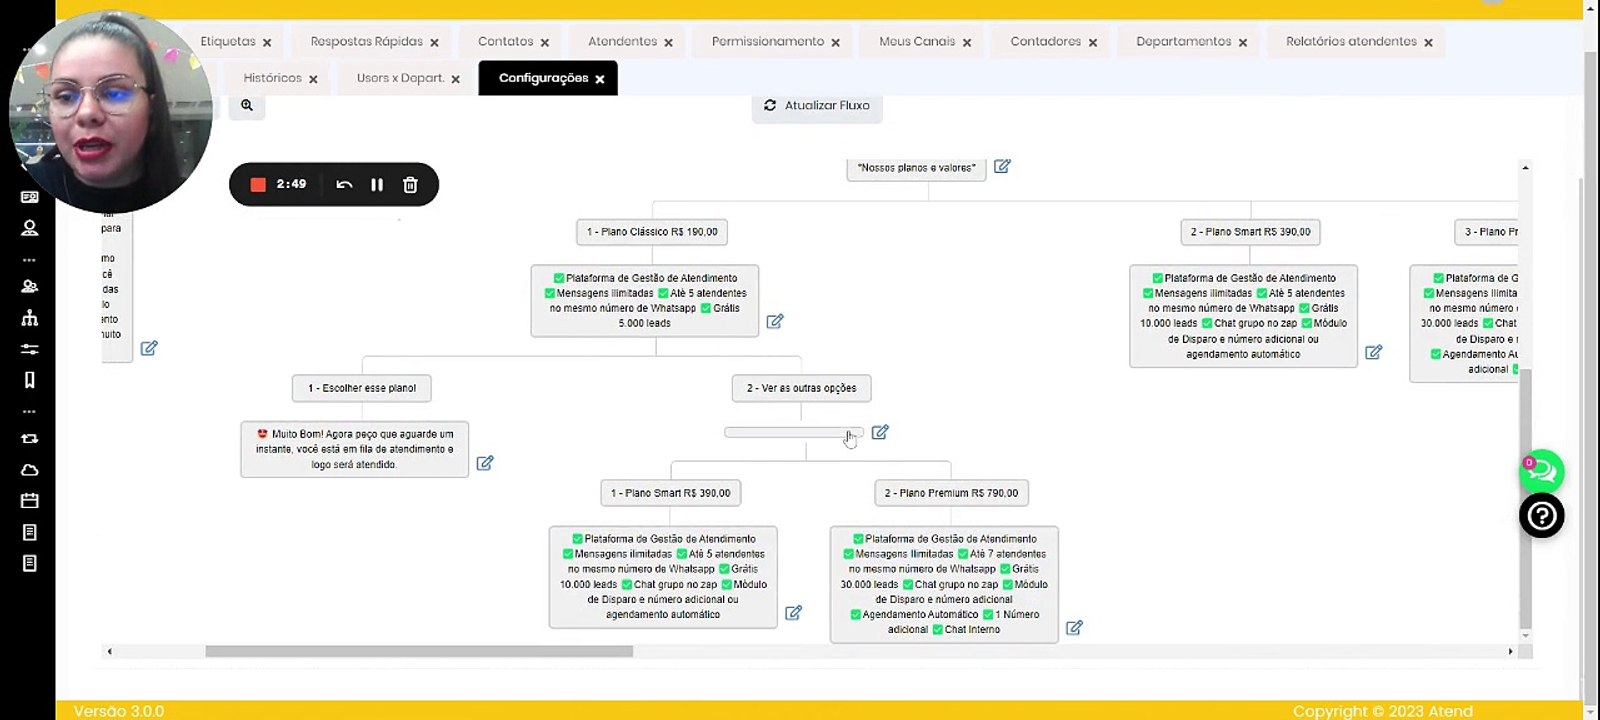Stop recording with the red square
Screen dimensions: 1600x720
(258, 185)
